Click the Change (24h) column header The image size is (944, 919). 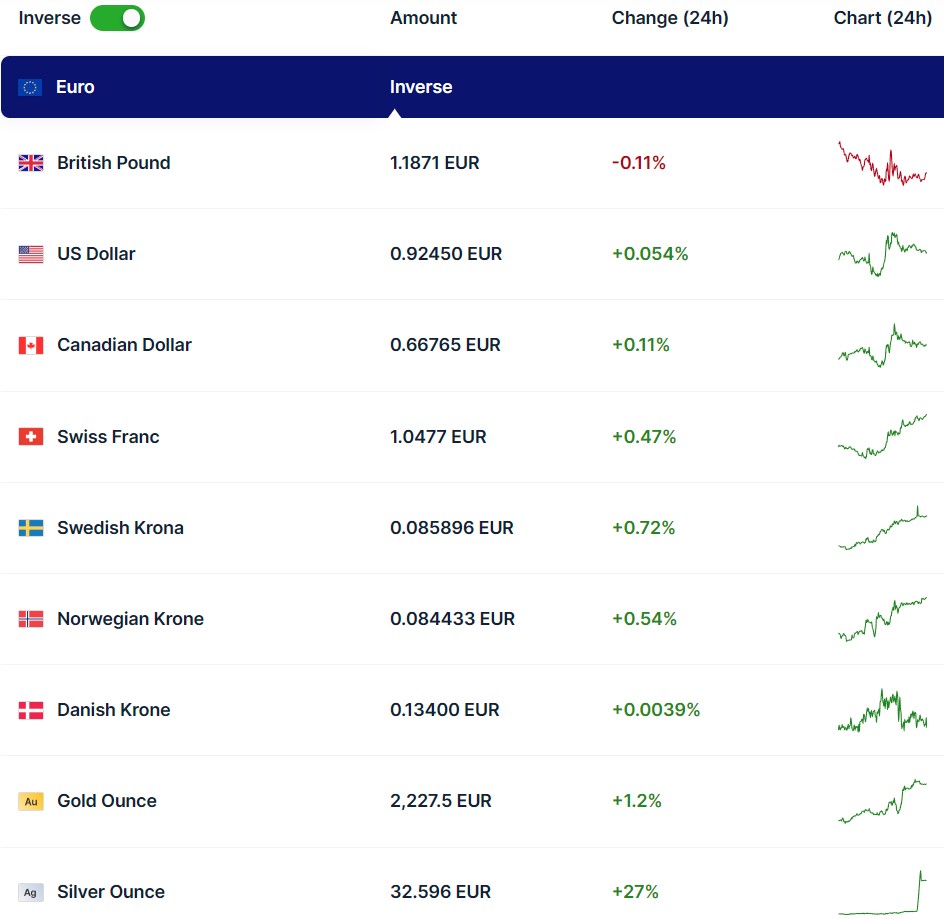[x=670, y=18]
